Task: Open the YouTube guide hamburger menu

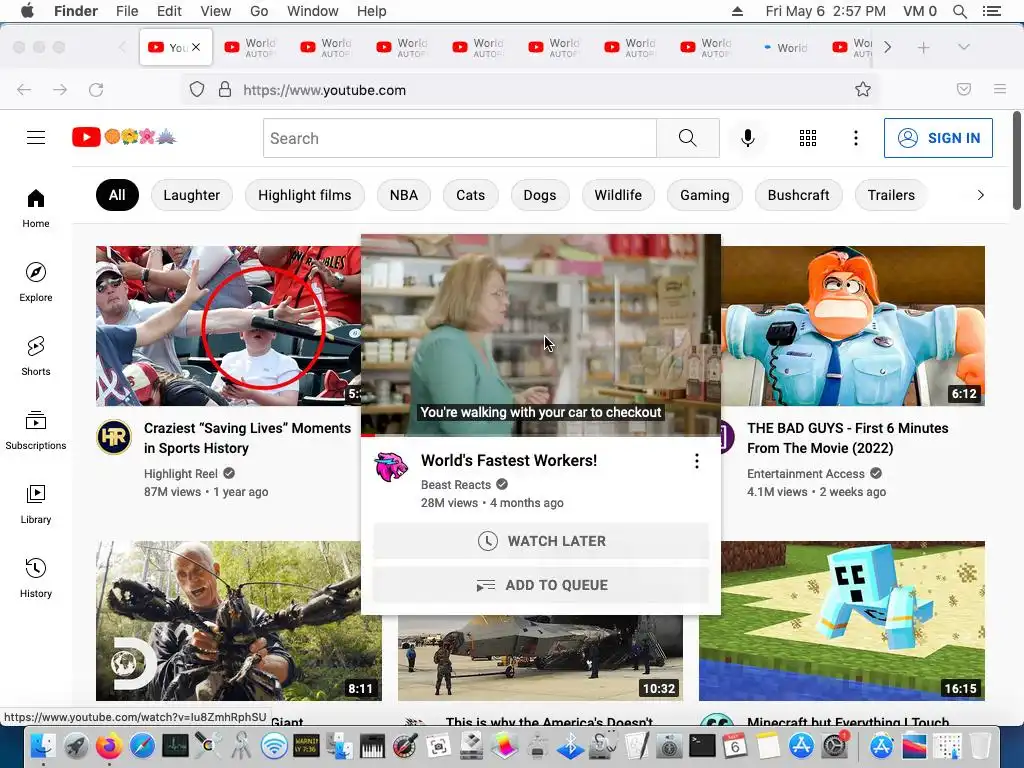Action: (36, 138)
